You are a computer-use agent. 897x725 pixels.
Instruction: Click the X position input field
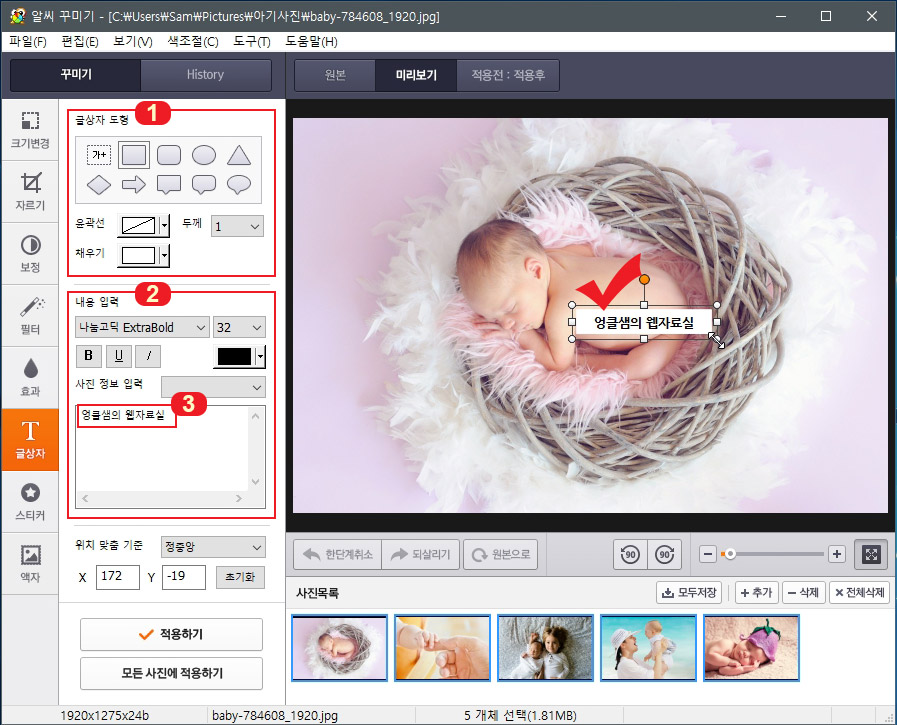118,577
